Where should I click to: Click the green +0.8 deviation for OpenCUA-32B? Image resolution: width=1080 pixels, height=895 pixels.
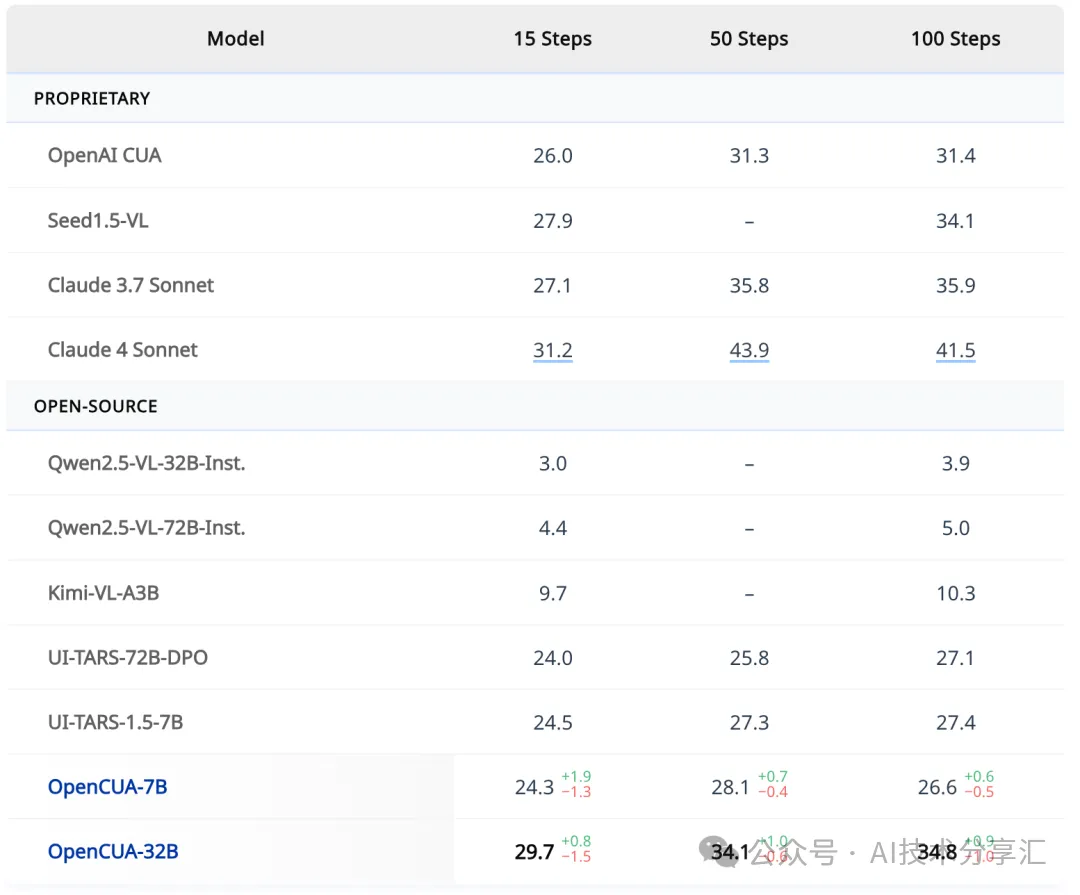pyautogui.click(x=576, y=842)
